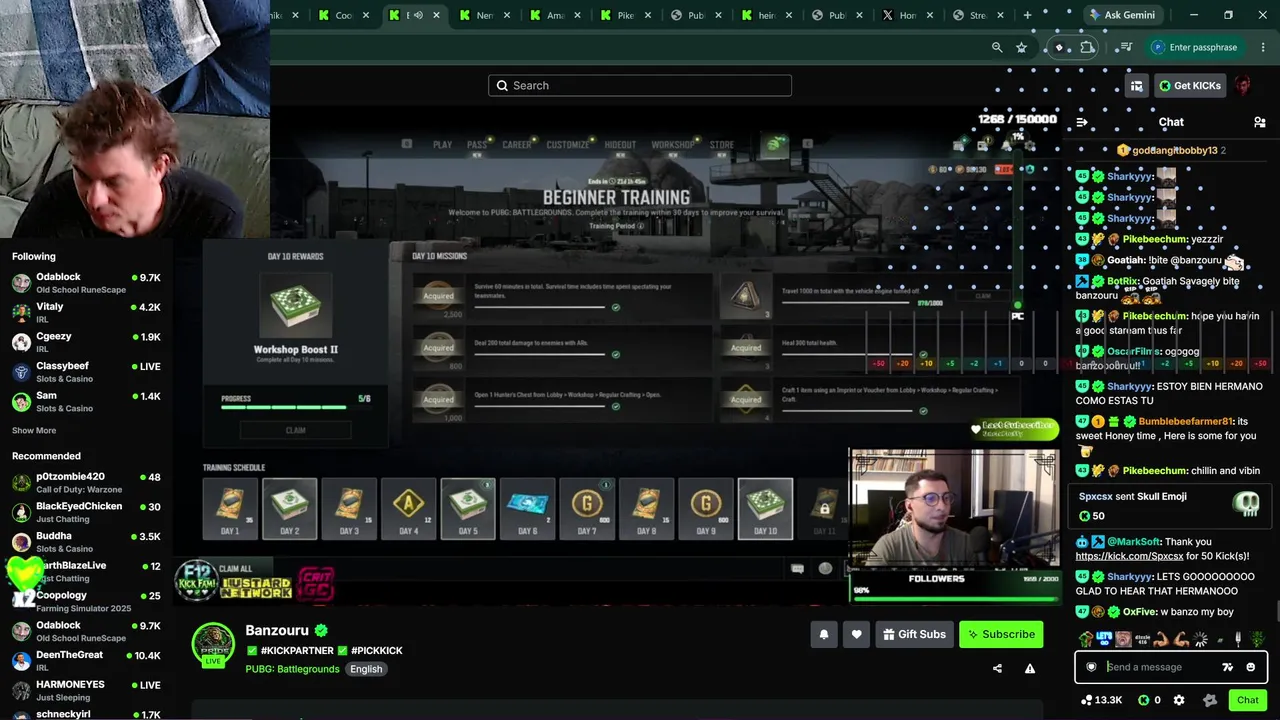Open chat settings gear icon
Screen dimensions: 1280x720
1179,700
